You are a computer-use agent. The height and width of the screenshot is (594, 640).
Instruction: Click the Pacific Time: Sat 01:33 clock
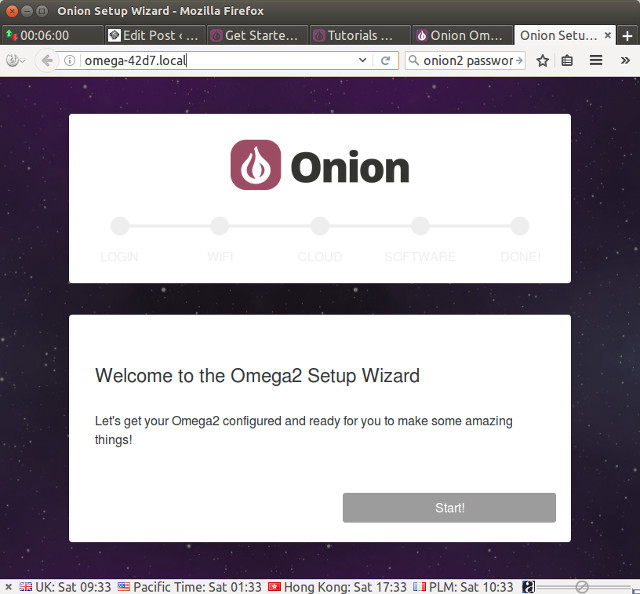[189, 587]
